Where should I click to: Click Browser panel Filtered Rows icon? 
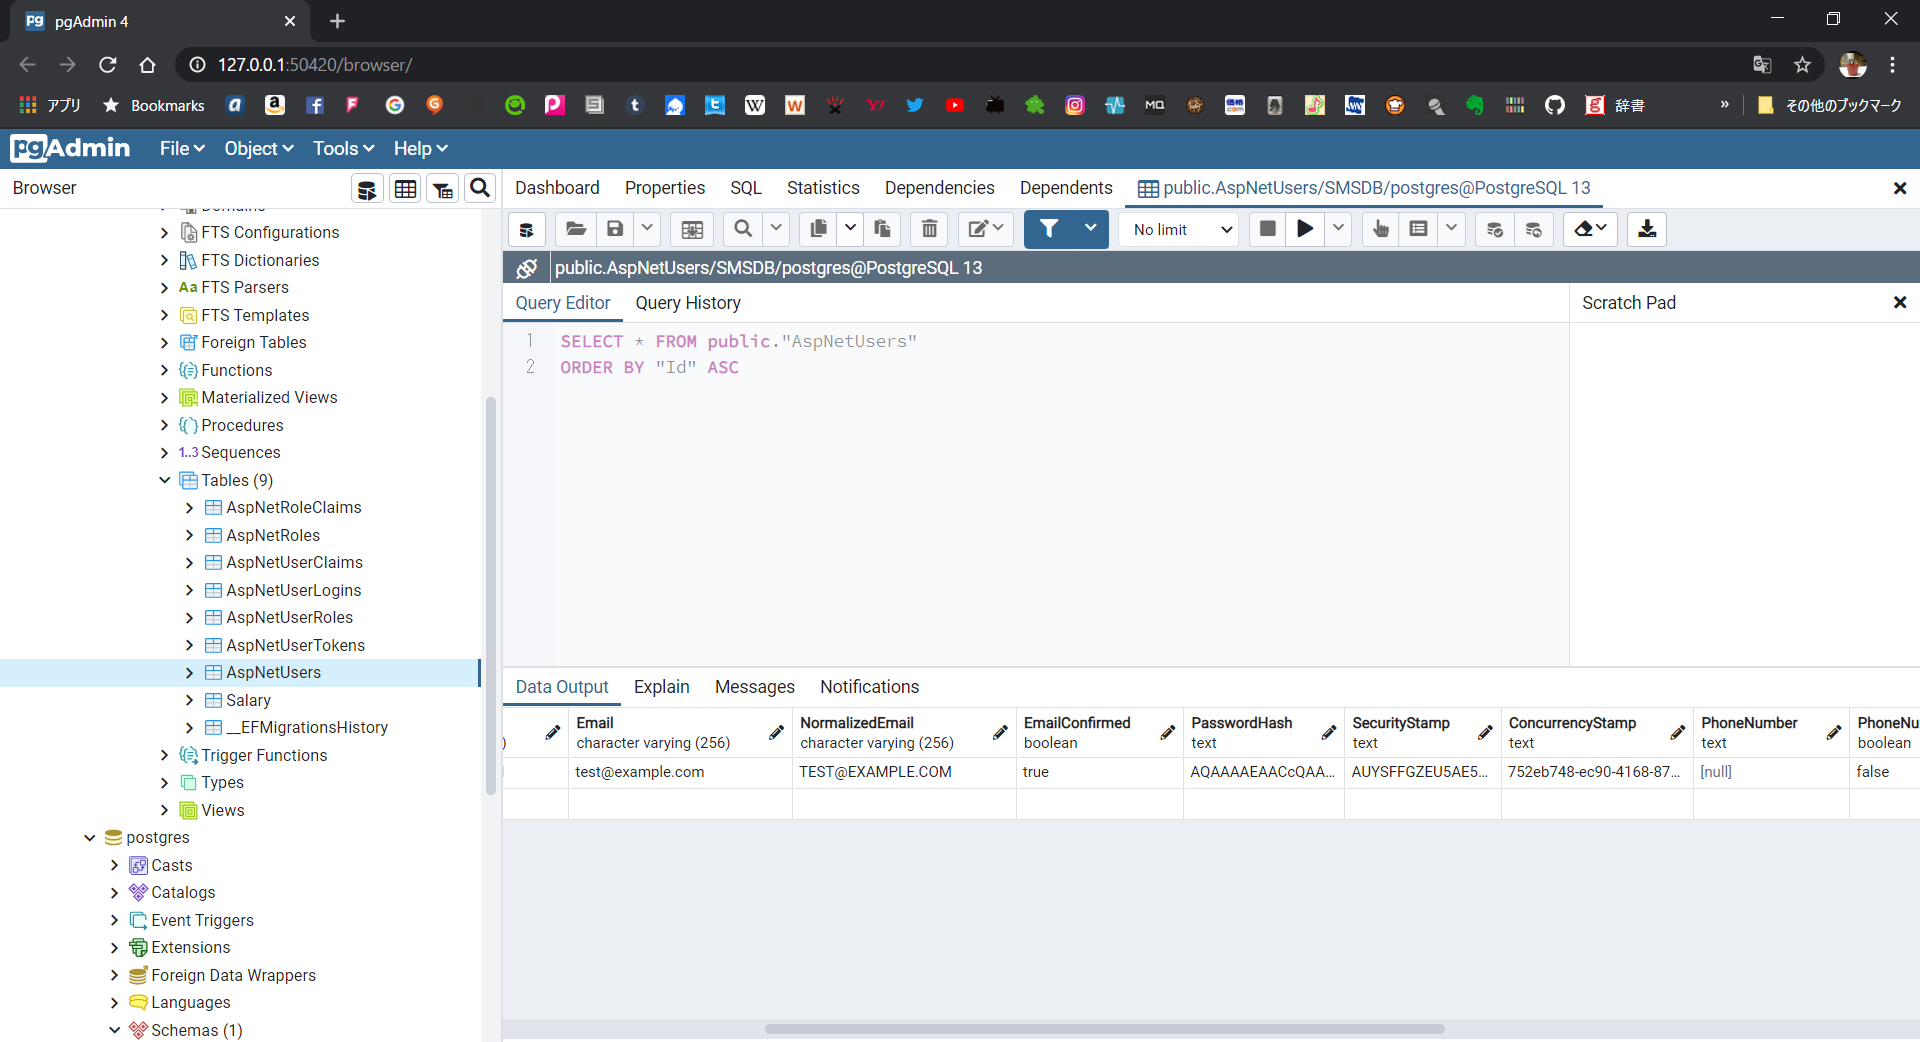pos(443,188)
